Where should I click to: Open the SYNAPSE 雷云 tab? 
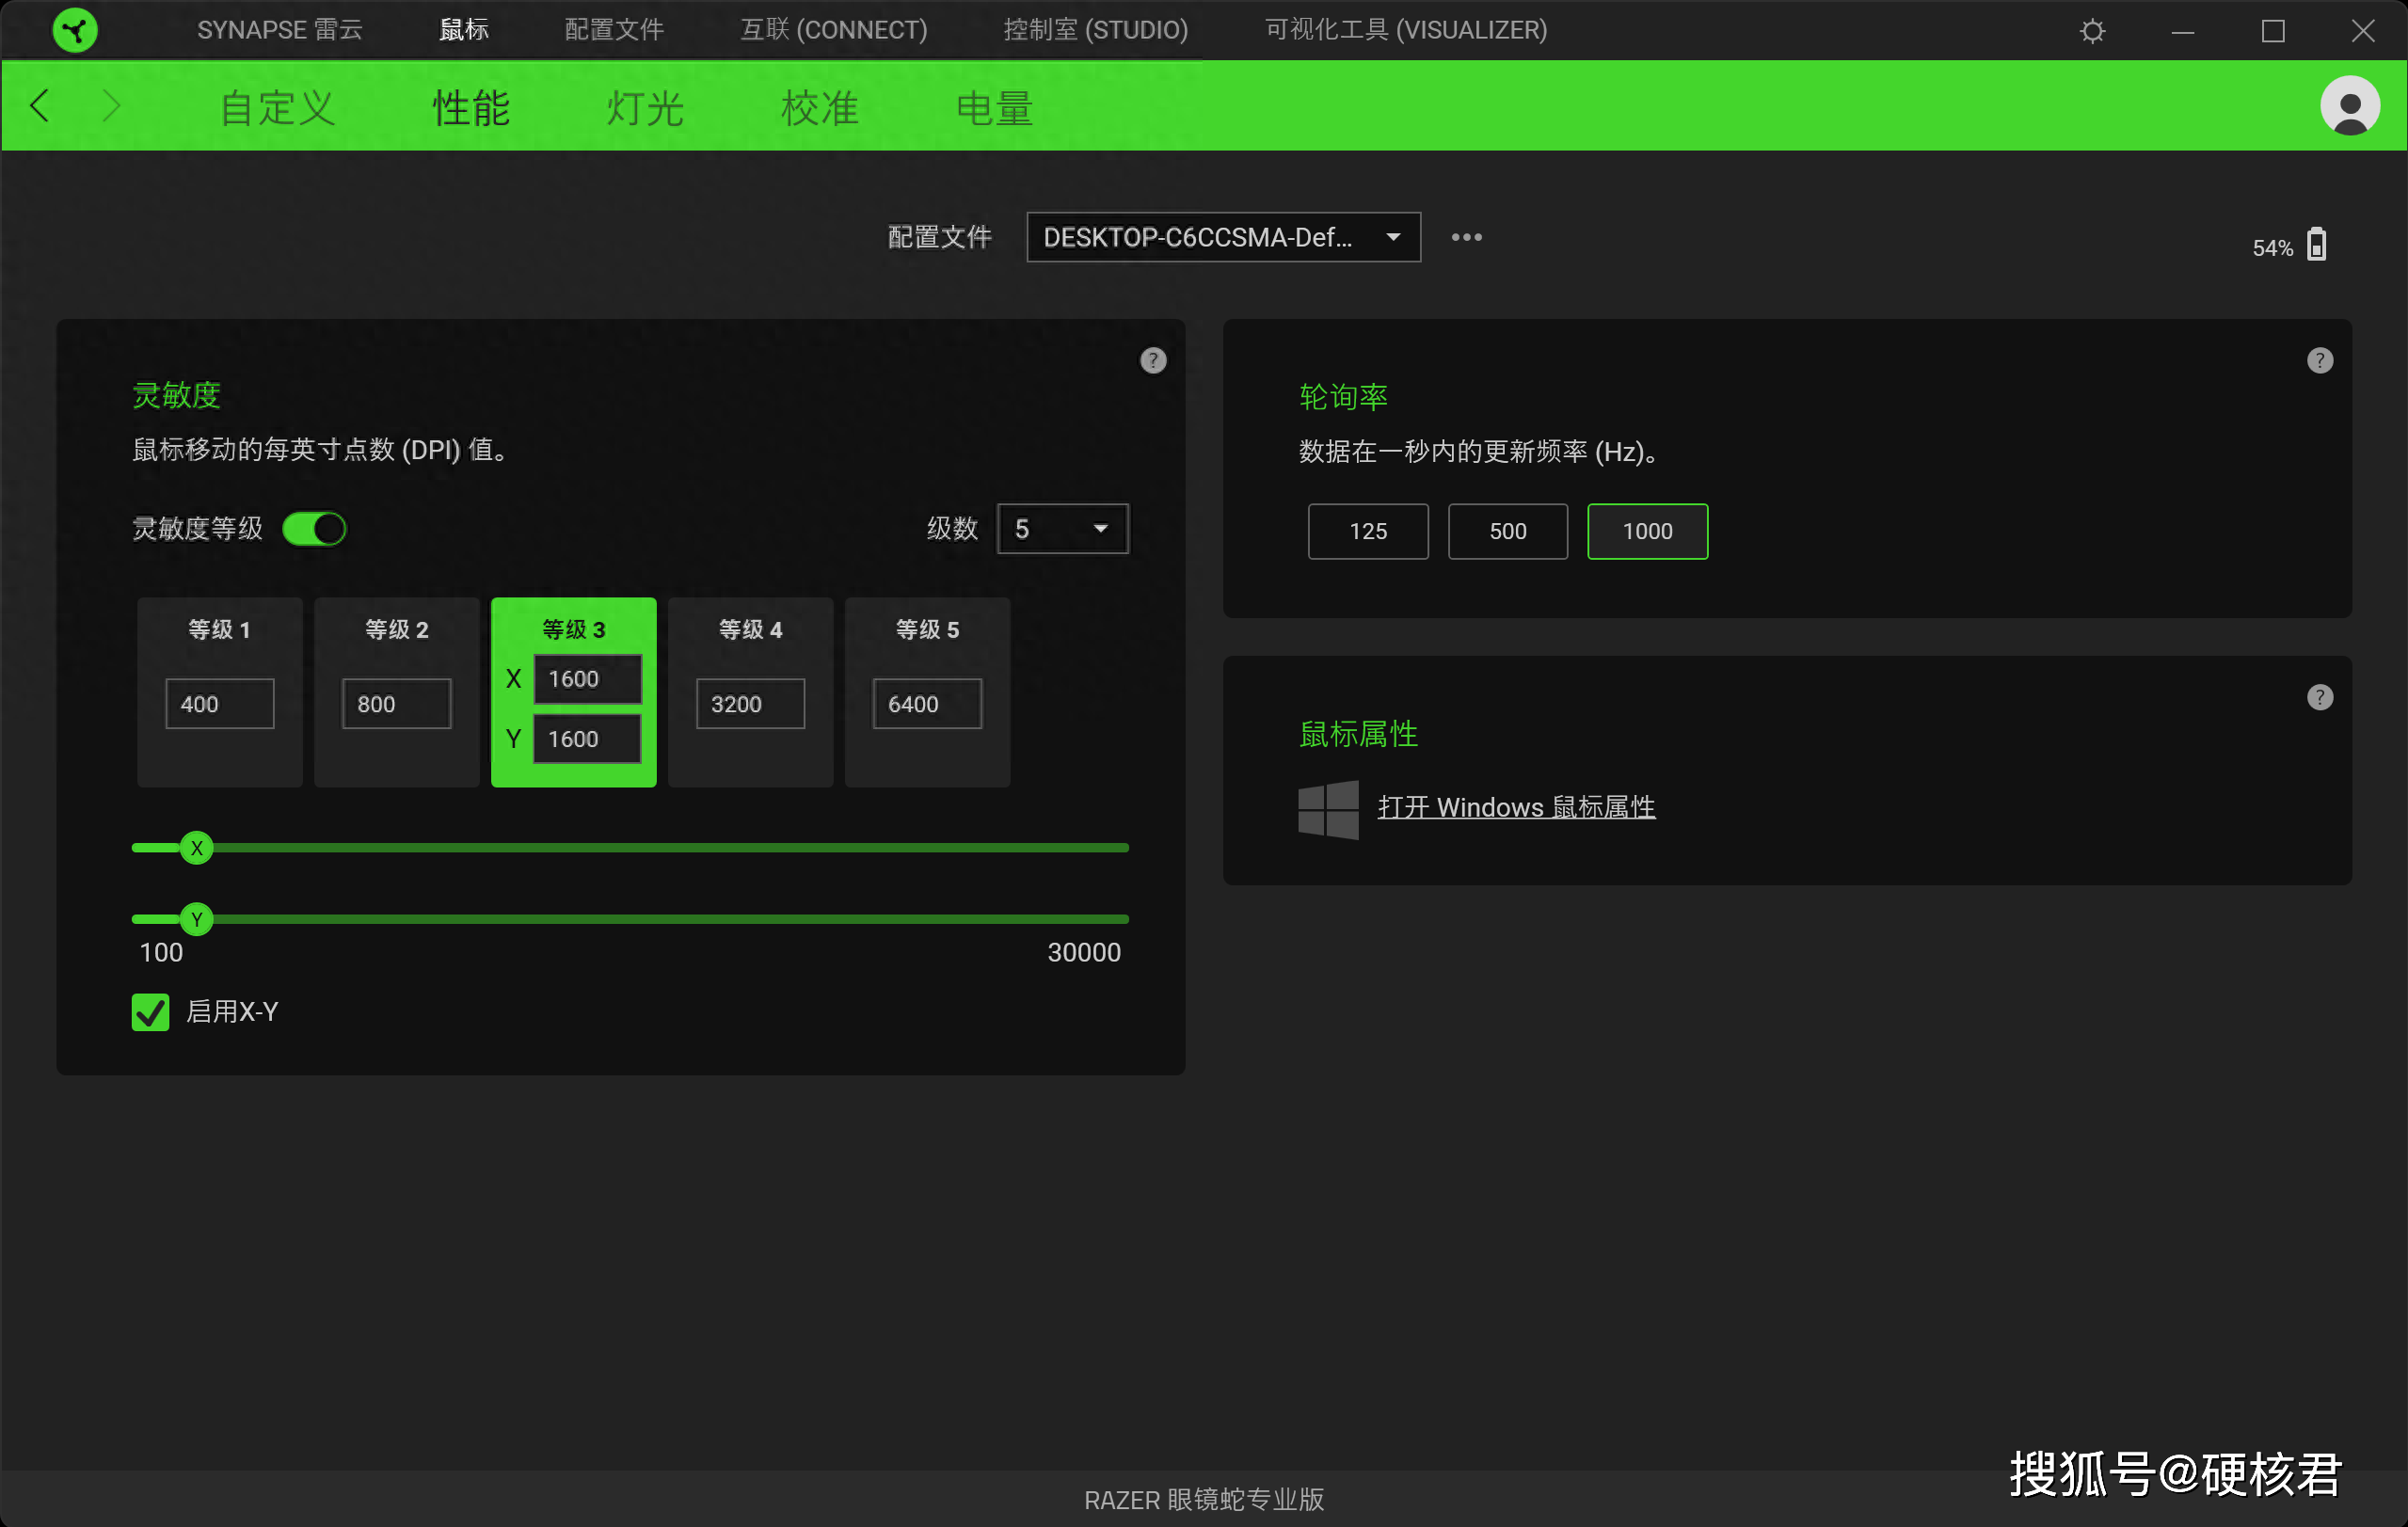click(x=280, y=30)
